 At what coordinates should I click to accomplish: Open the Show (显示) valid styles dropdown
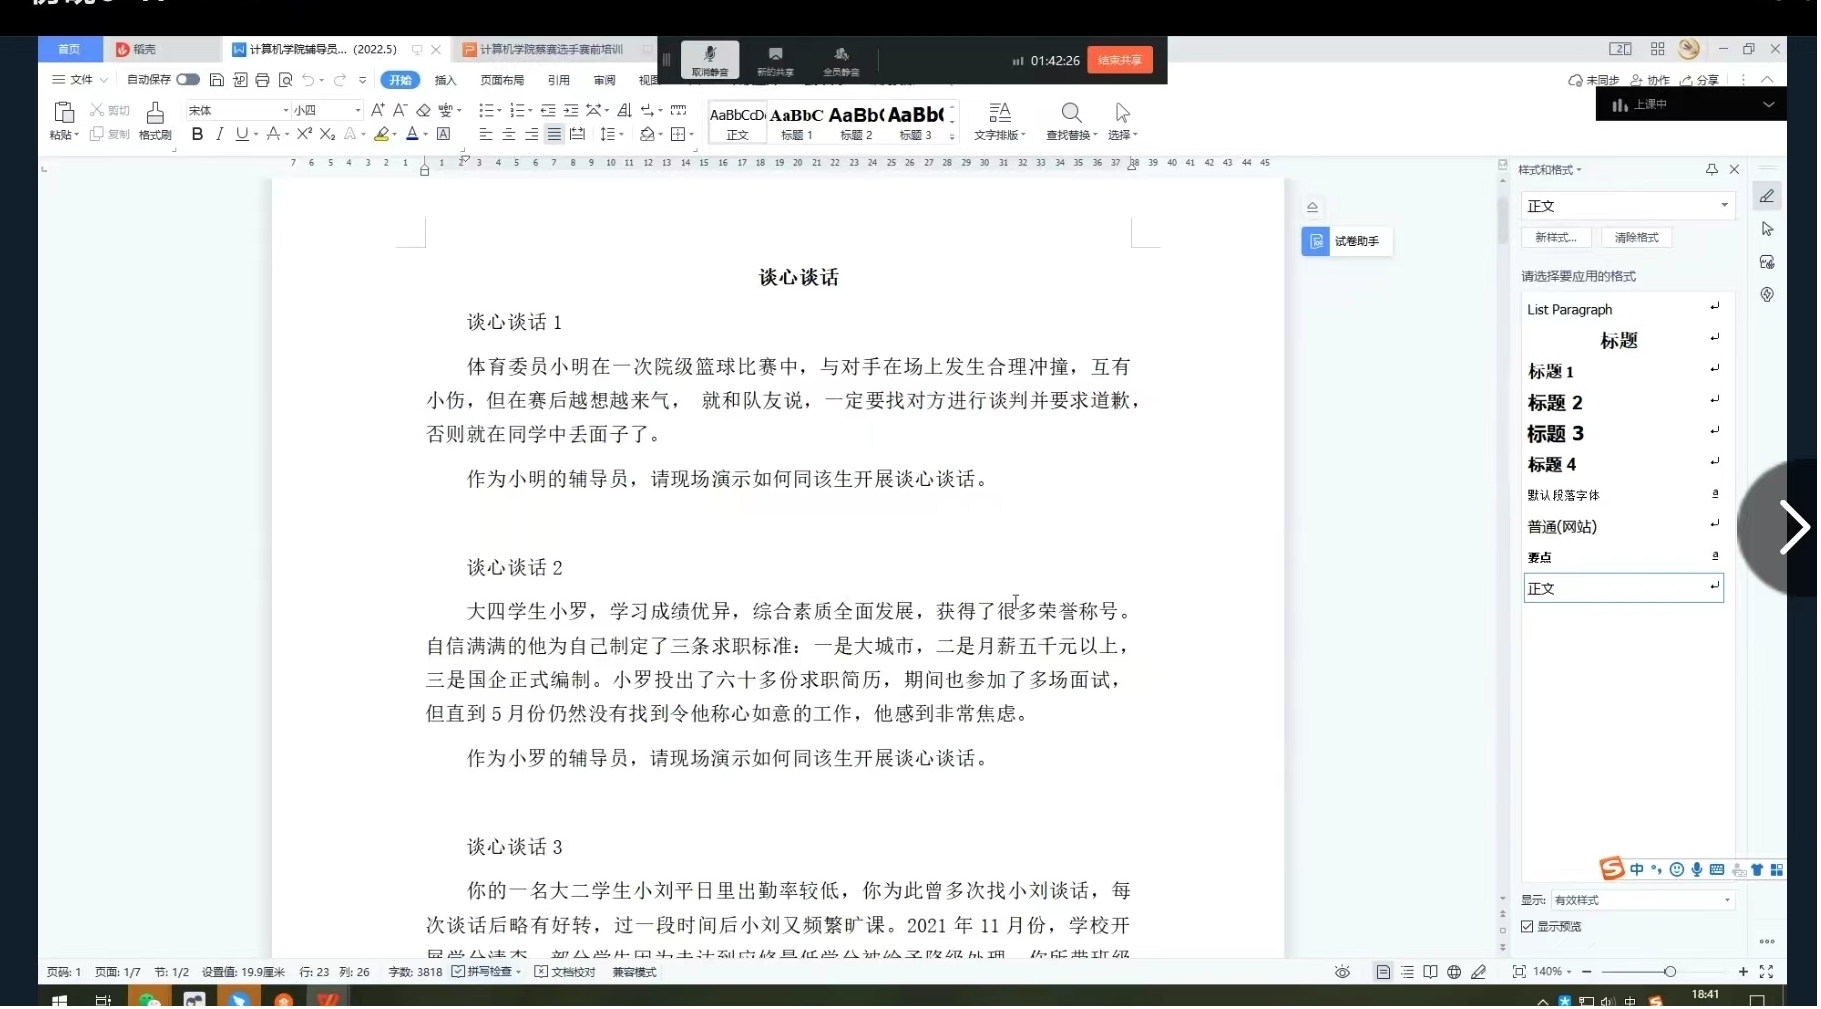pos(1642,901)
